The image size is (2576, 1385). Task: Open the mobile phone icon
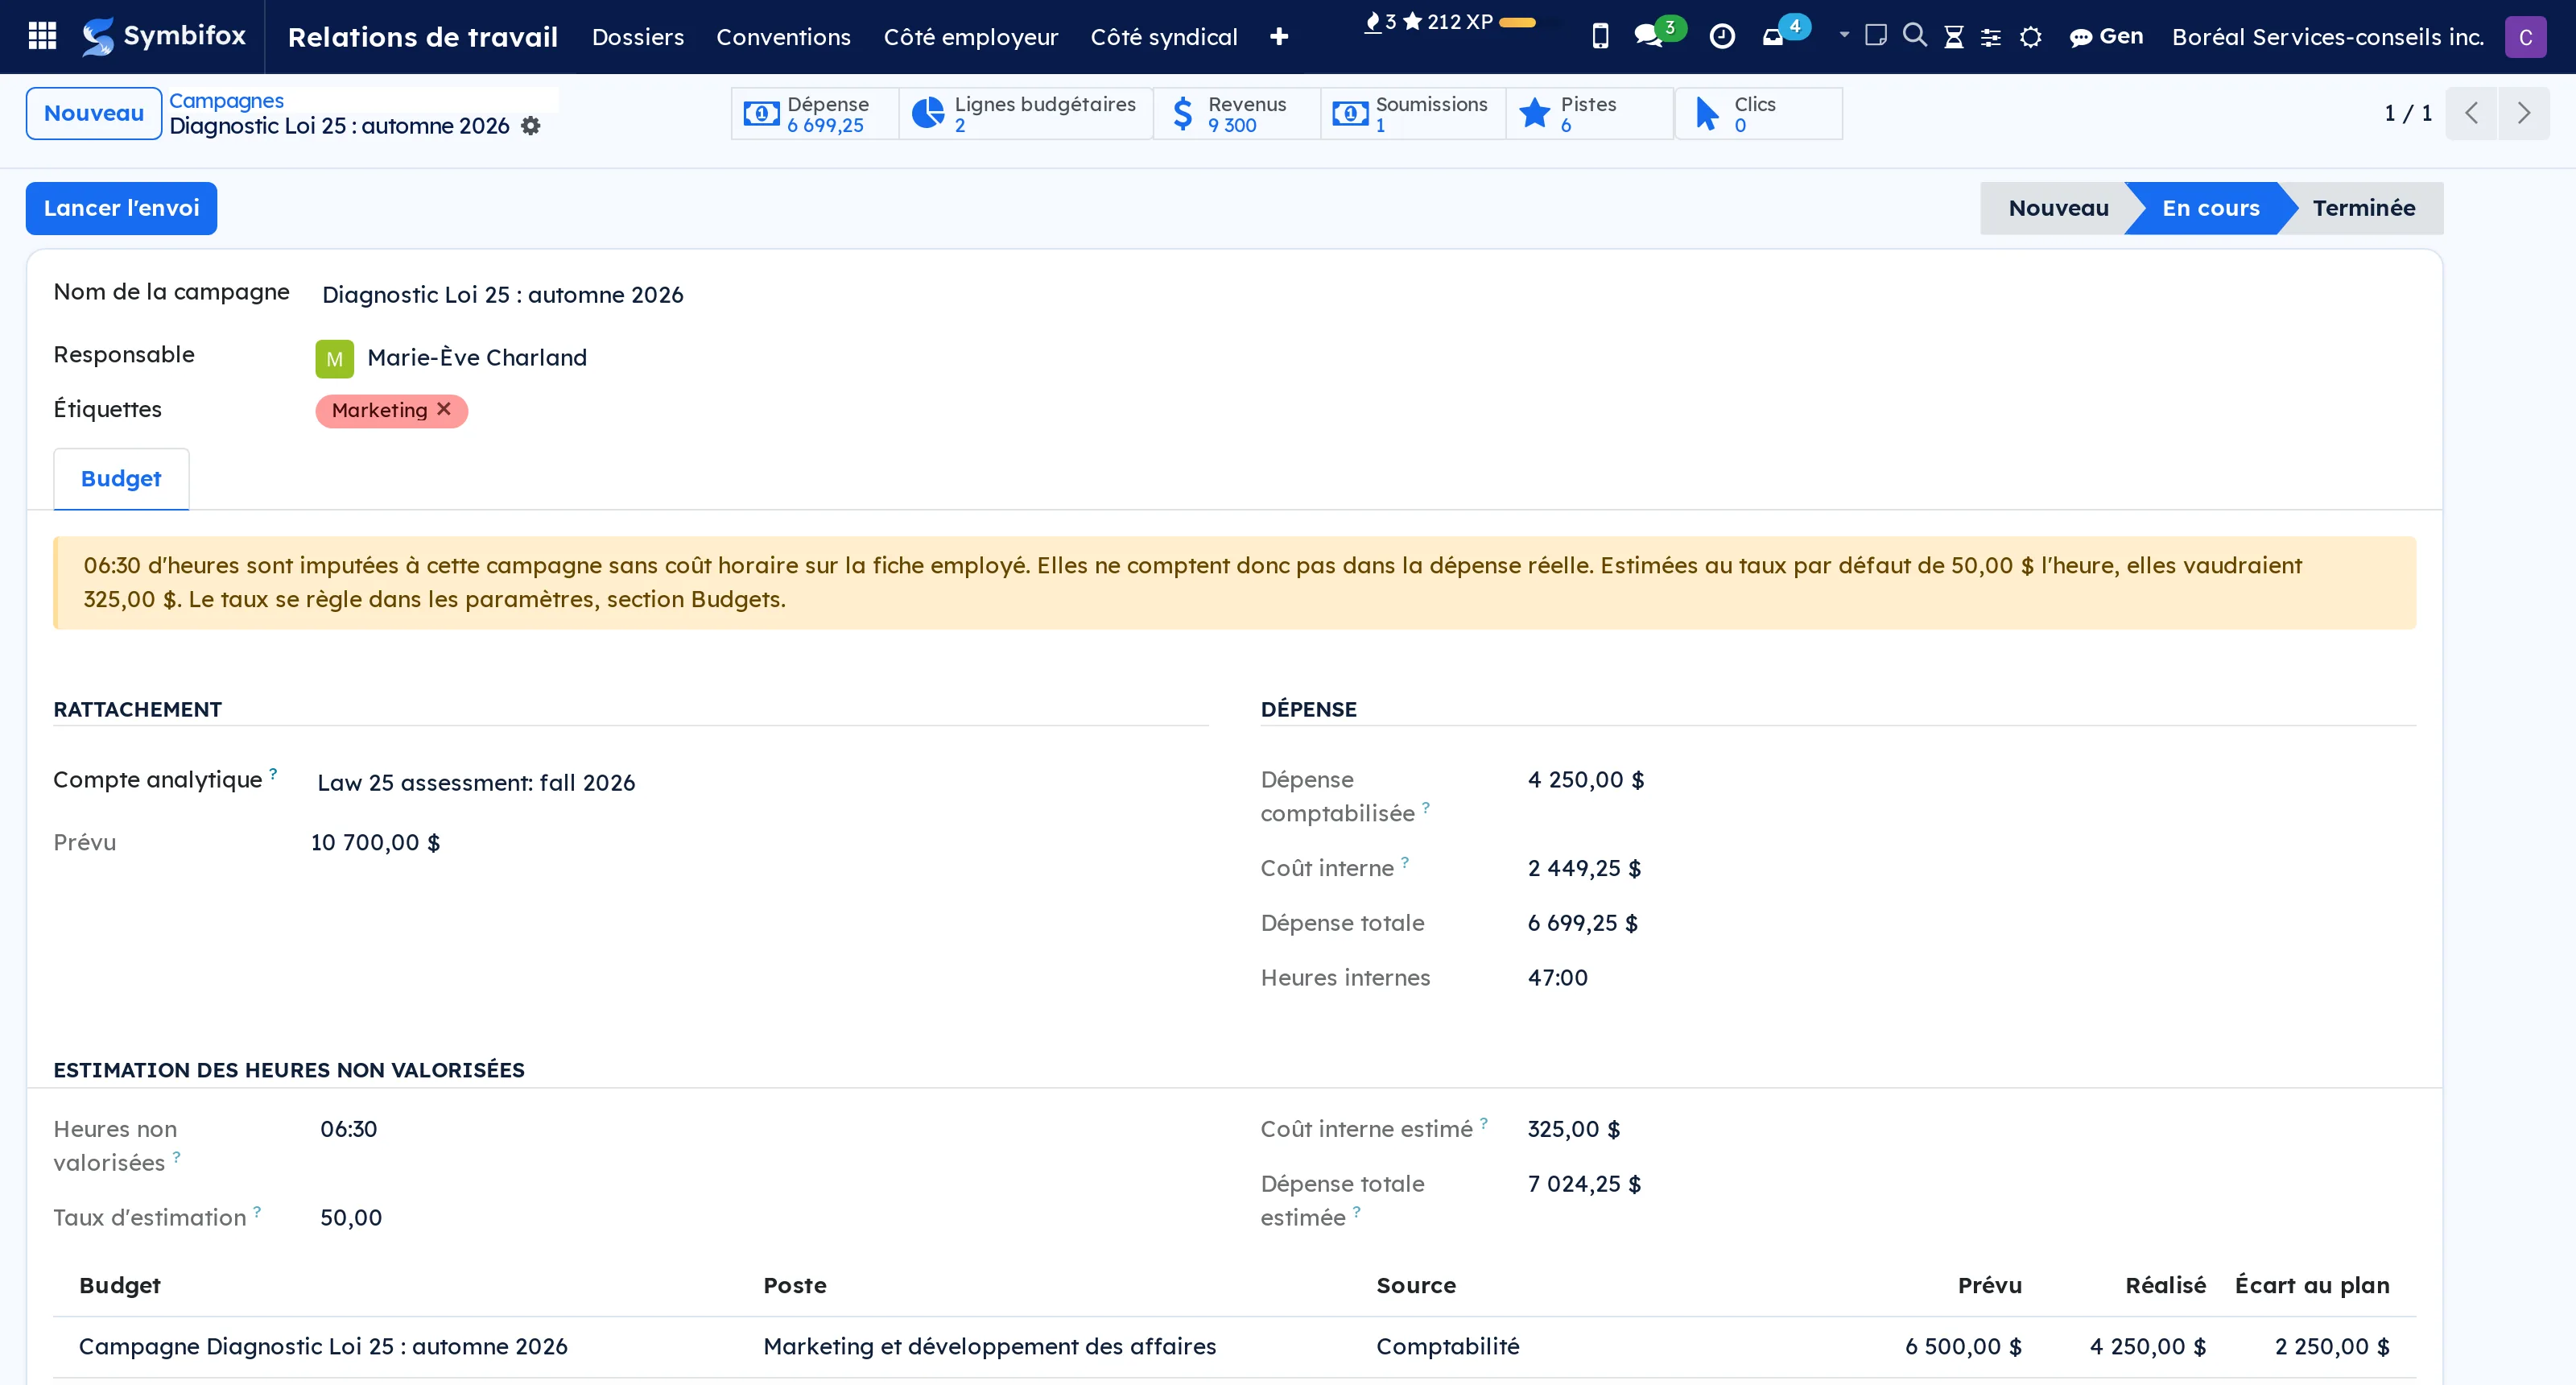coord(1600,36)
